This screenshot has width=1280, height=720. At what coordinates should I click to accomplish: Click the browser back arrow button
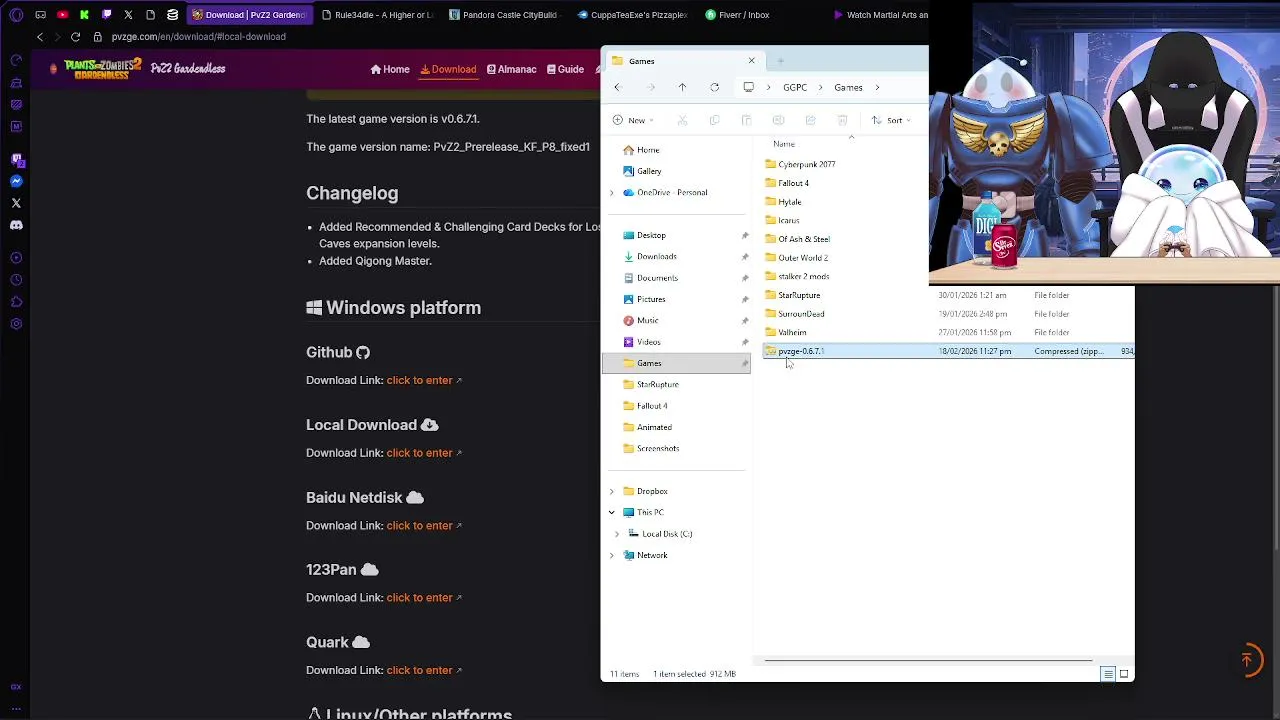(40, 37)
